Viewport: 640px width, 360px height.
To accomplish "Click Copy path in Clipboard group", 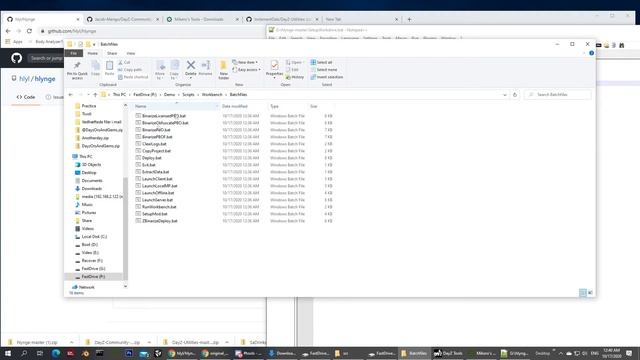I will (130, 70).
